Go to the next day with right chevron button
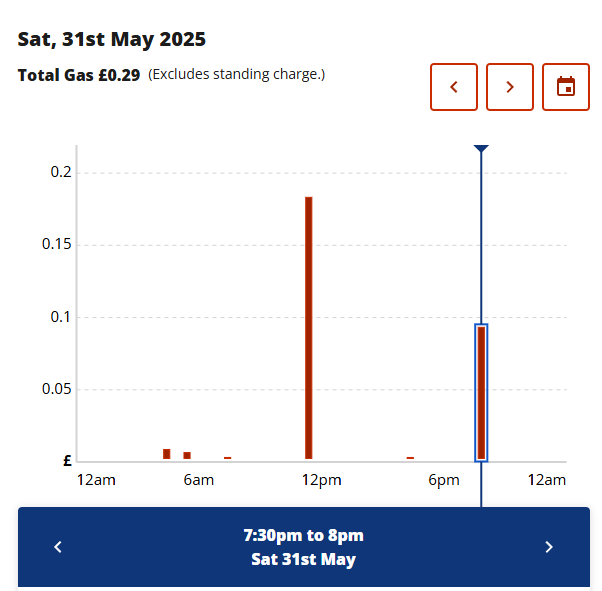This screenshot has width=602, height=591. point(510,87)
